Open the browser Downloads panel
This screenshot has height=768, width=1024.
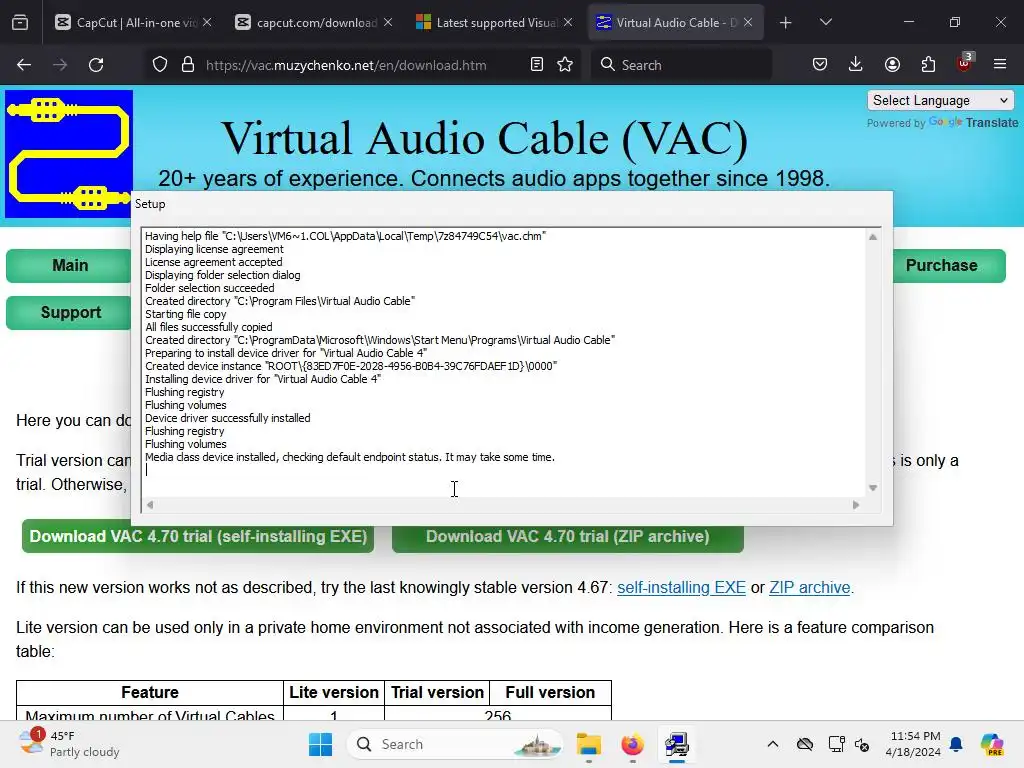(856, 65)
